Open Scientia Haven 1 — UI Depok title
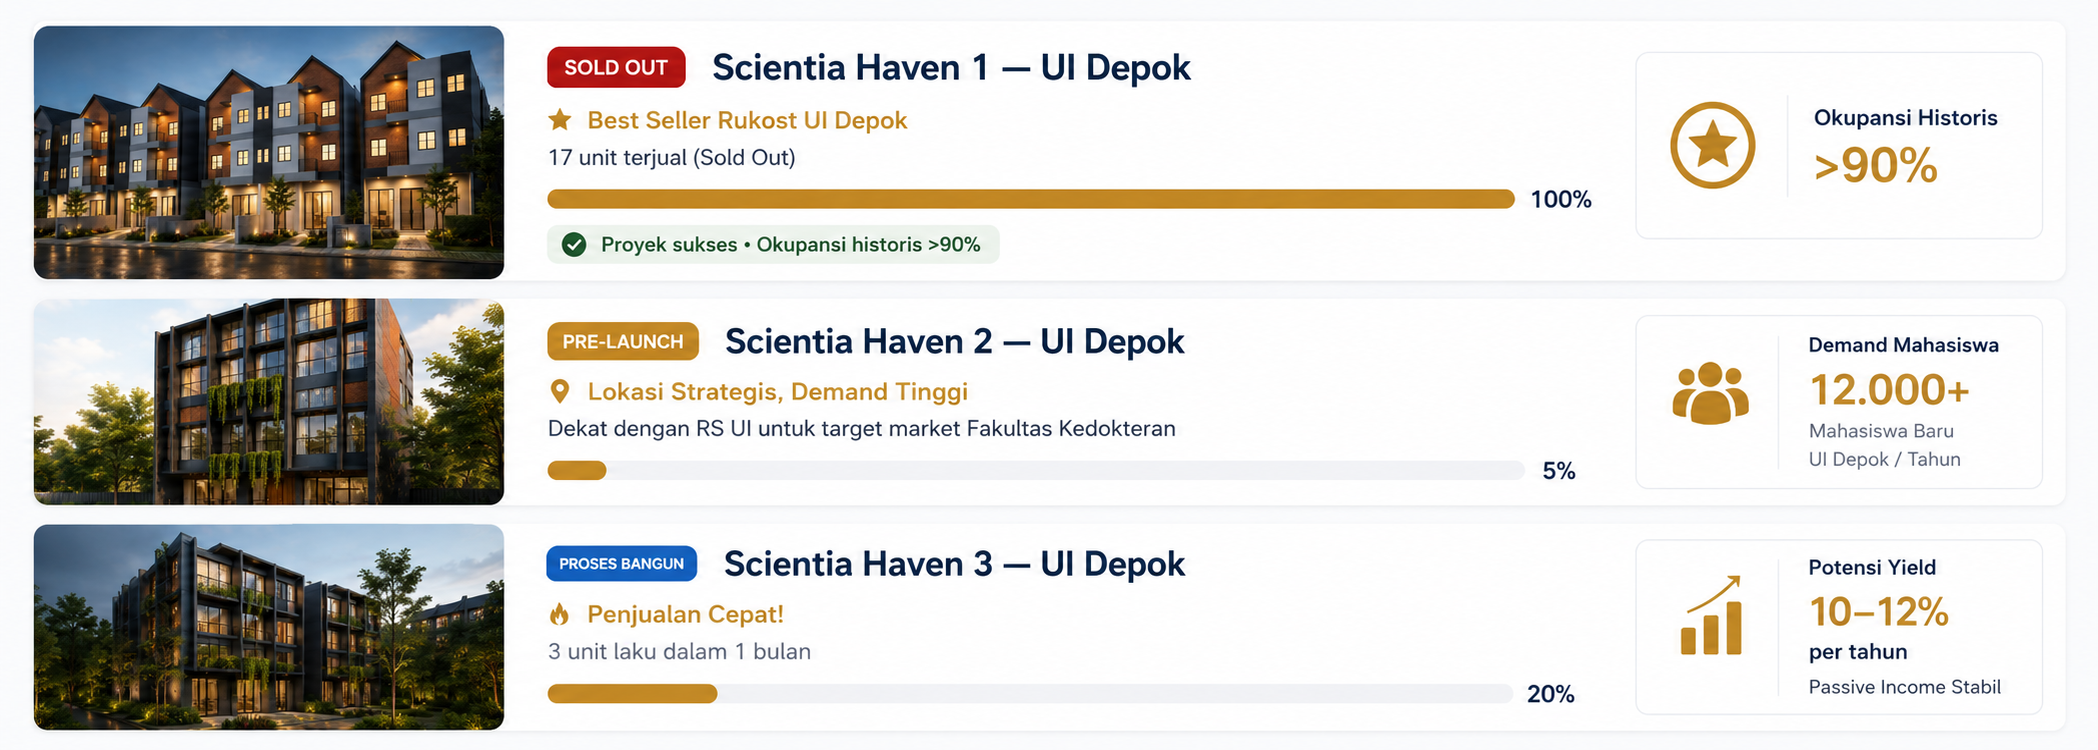Image resolution: width=2098 pixels, height=750 pixels. (951, 68)
